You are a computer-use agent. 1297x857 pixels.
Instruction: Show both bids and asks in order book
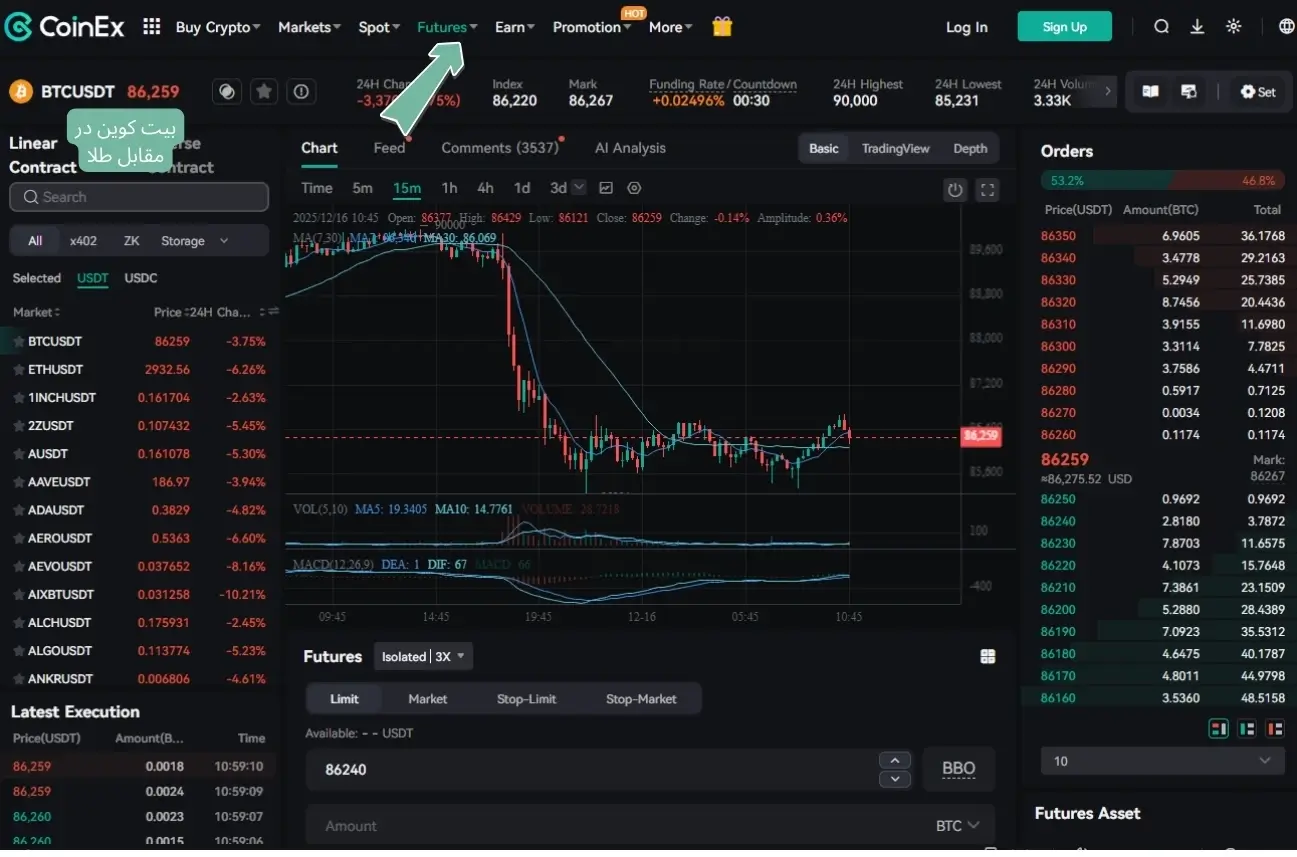1218,728
